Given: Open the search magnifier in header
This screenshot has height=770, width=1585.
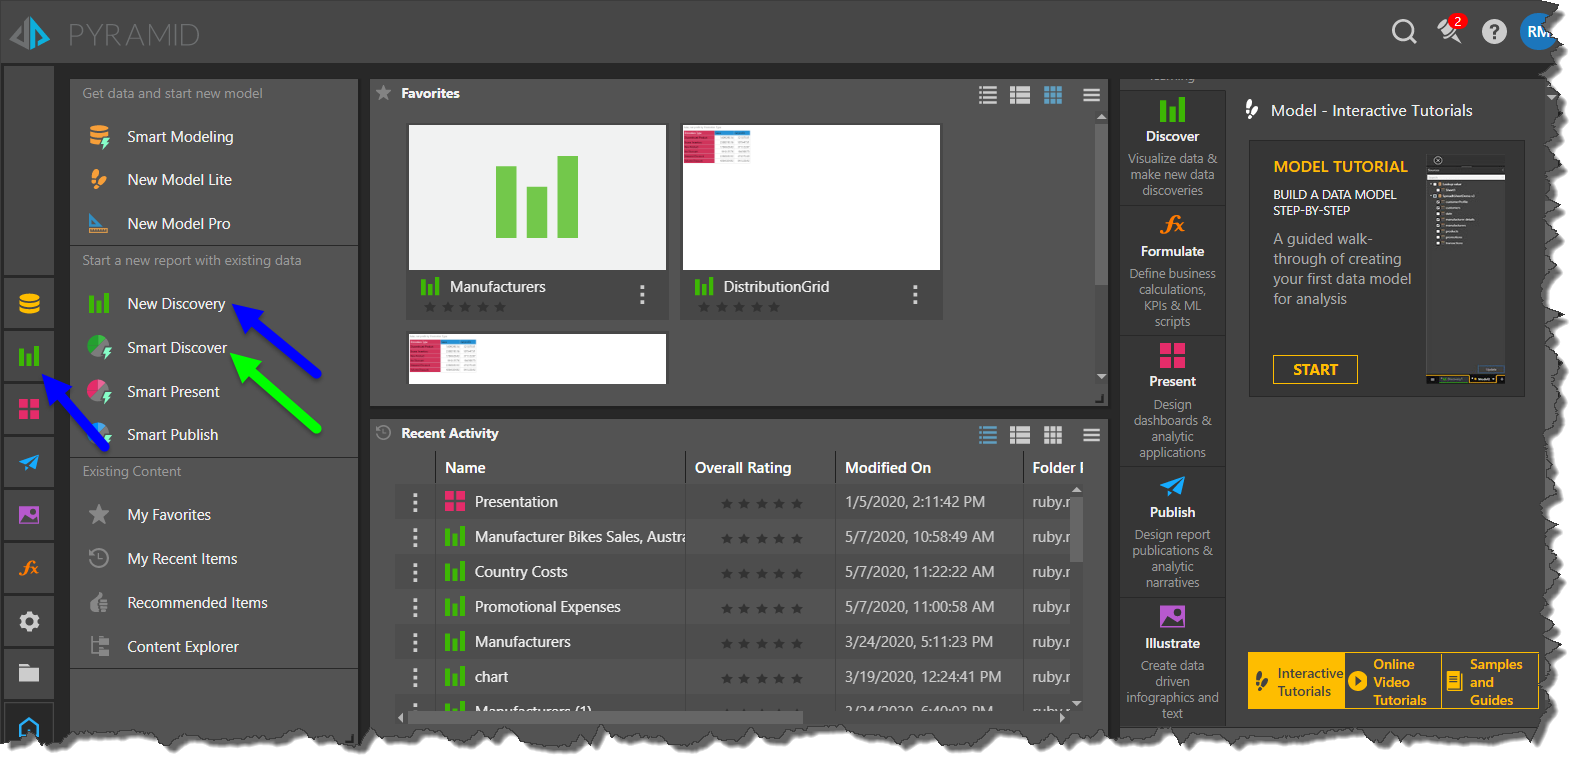Looking at the screenshot, I should [x=1404, y=32].
